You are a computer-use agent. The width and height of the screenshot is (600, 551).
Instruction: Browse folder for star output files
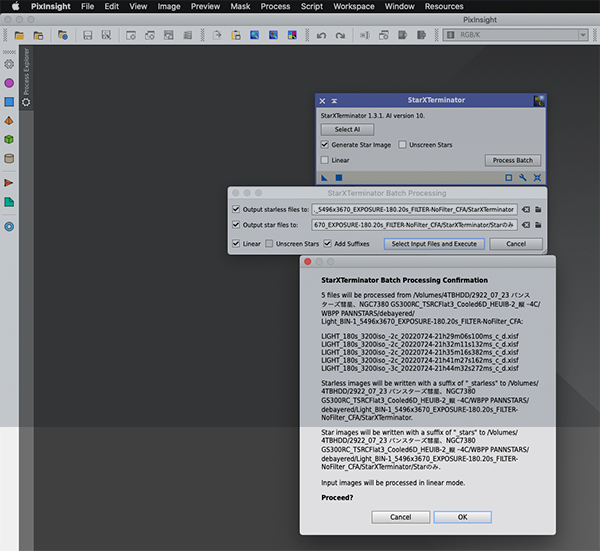point(538,225)
